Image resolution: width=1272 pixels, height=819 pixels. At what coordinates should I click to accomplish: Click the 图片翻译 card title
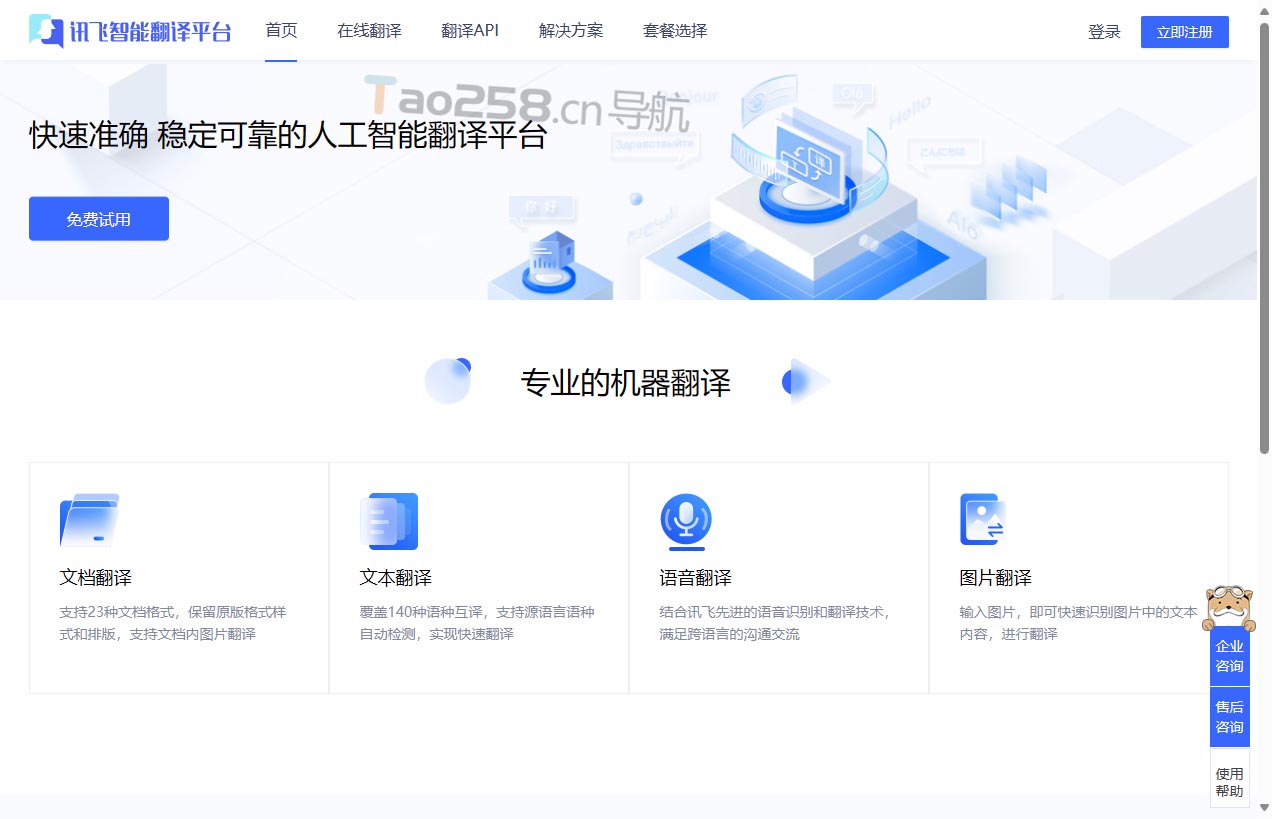996,578
